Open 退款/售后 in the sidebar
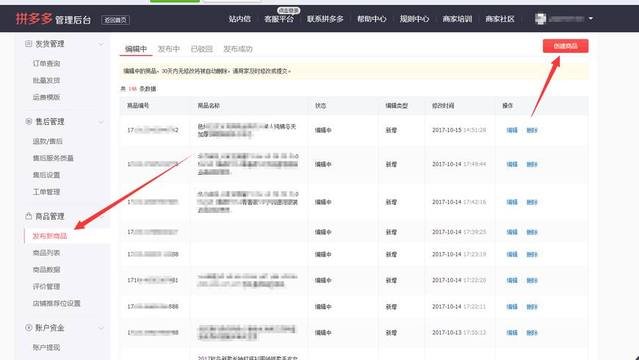Viewport: 639px width, 360px height. (48, 141)
